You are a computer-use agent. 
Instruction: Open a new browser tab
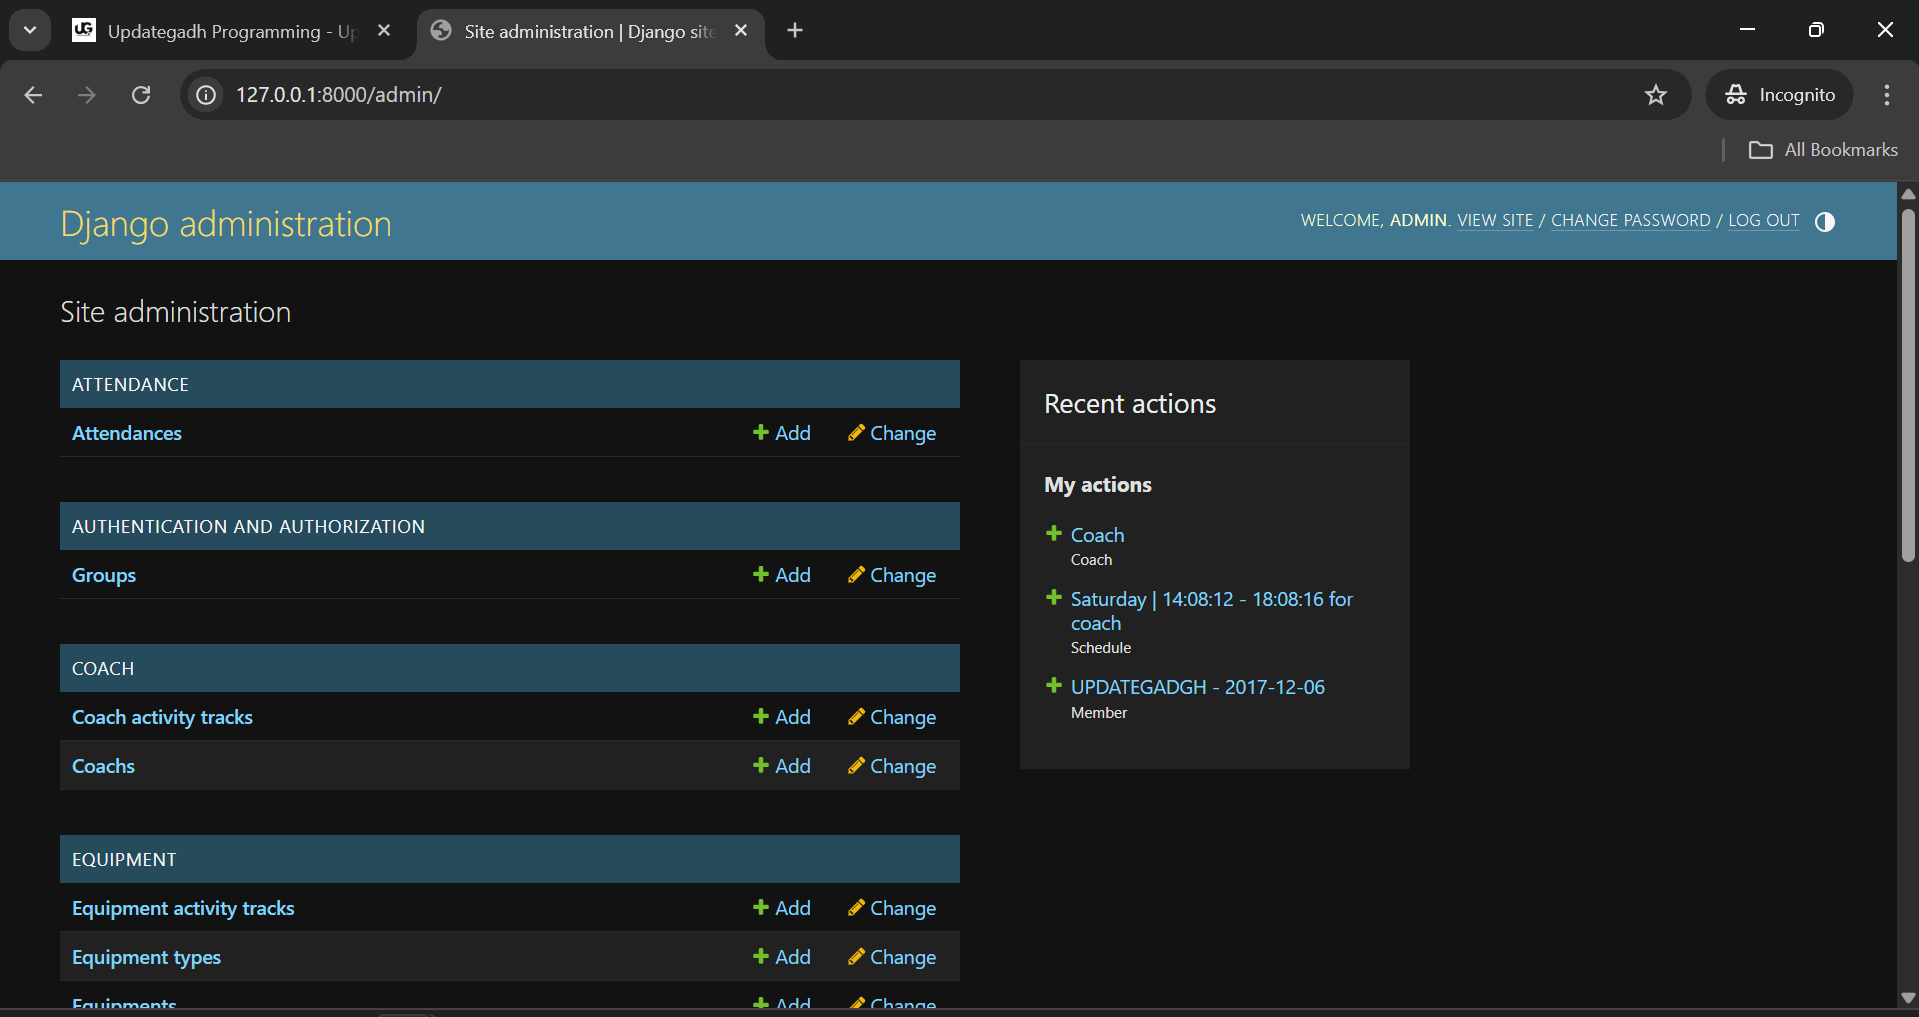[x=794, y=30]
